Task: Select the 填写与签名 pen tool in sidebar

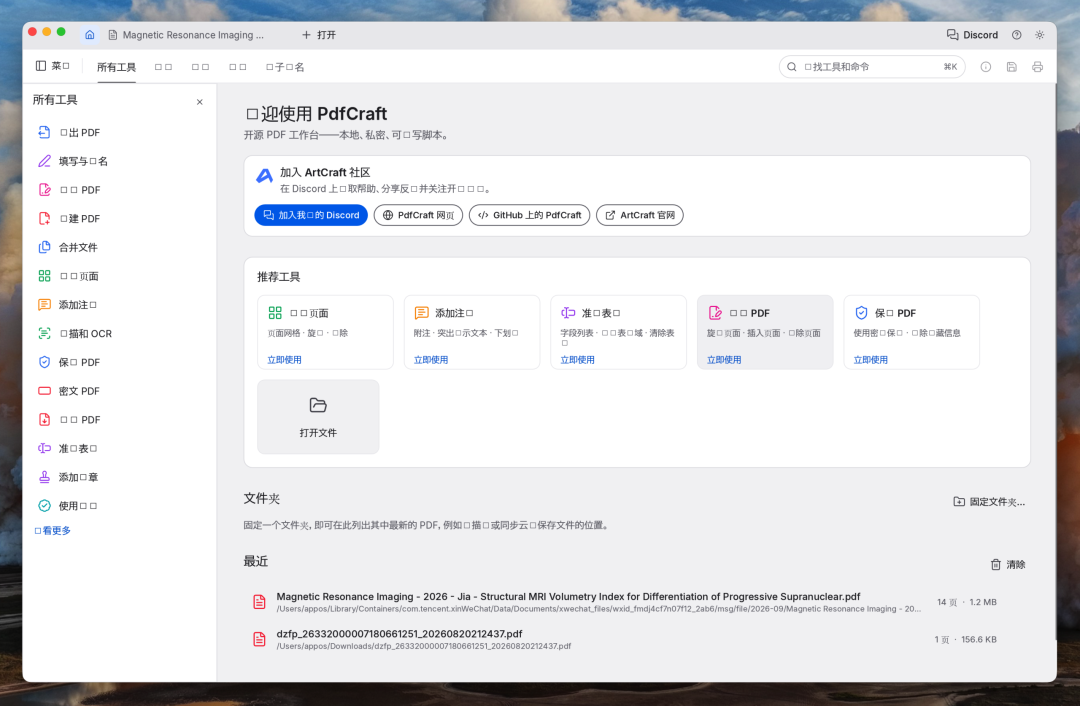Action: click(121, 161)
